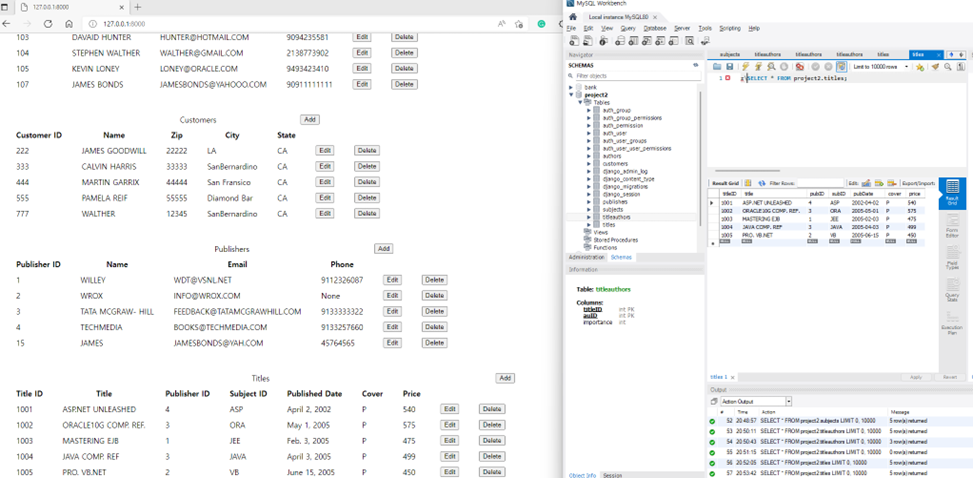Viewport: 973px width, 478px height.
Task: Select the titles 1 result tab
Action: tap(719, 377)
